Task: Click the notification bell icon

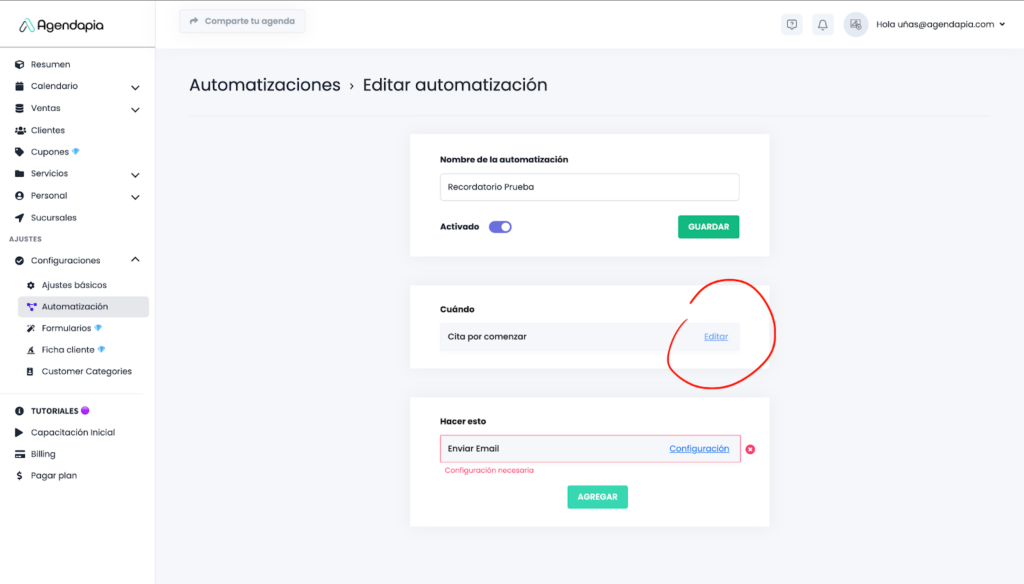Action: pos(823,25)
